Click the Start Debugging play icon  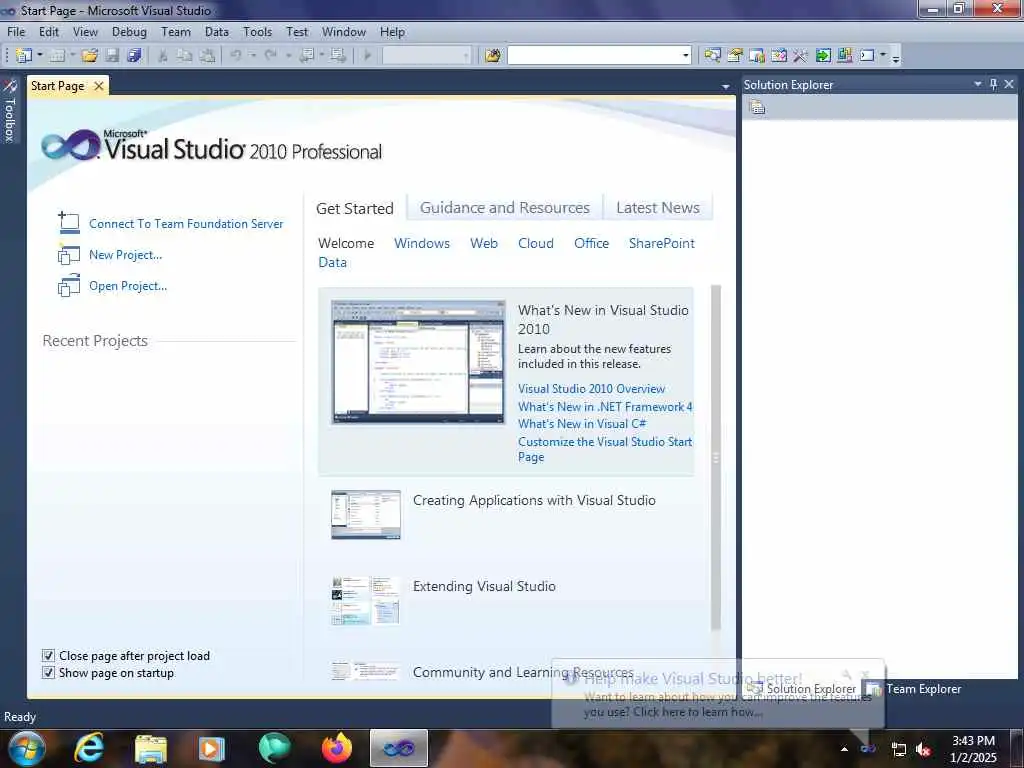[368, 56]
